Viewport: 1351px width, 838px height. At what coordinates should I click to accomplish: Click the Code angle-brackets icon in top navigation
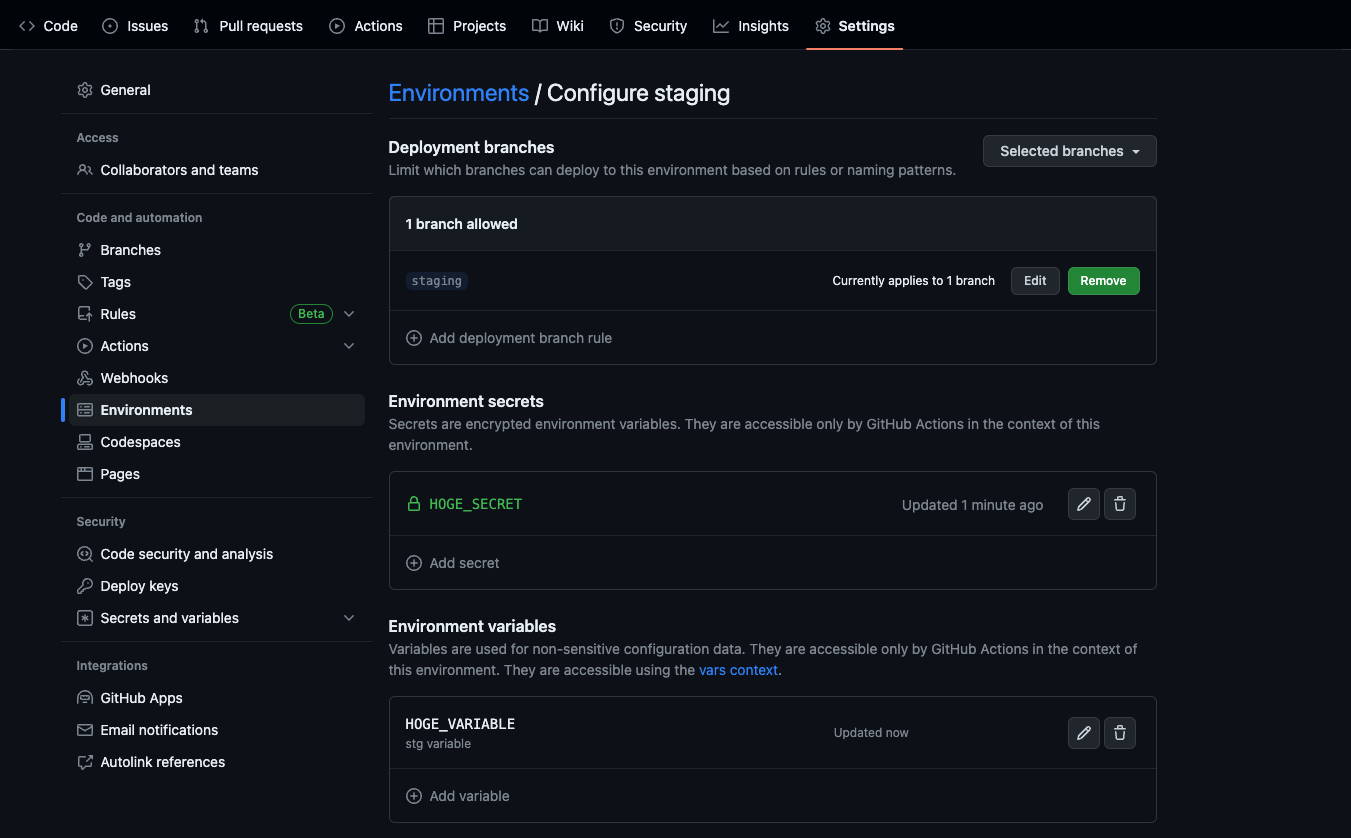26,25
